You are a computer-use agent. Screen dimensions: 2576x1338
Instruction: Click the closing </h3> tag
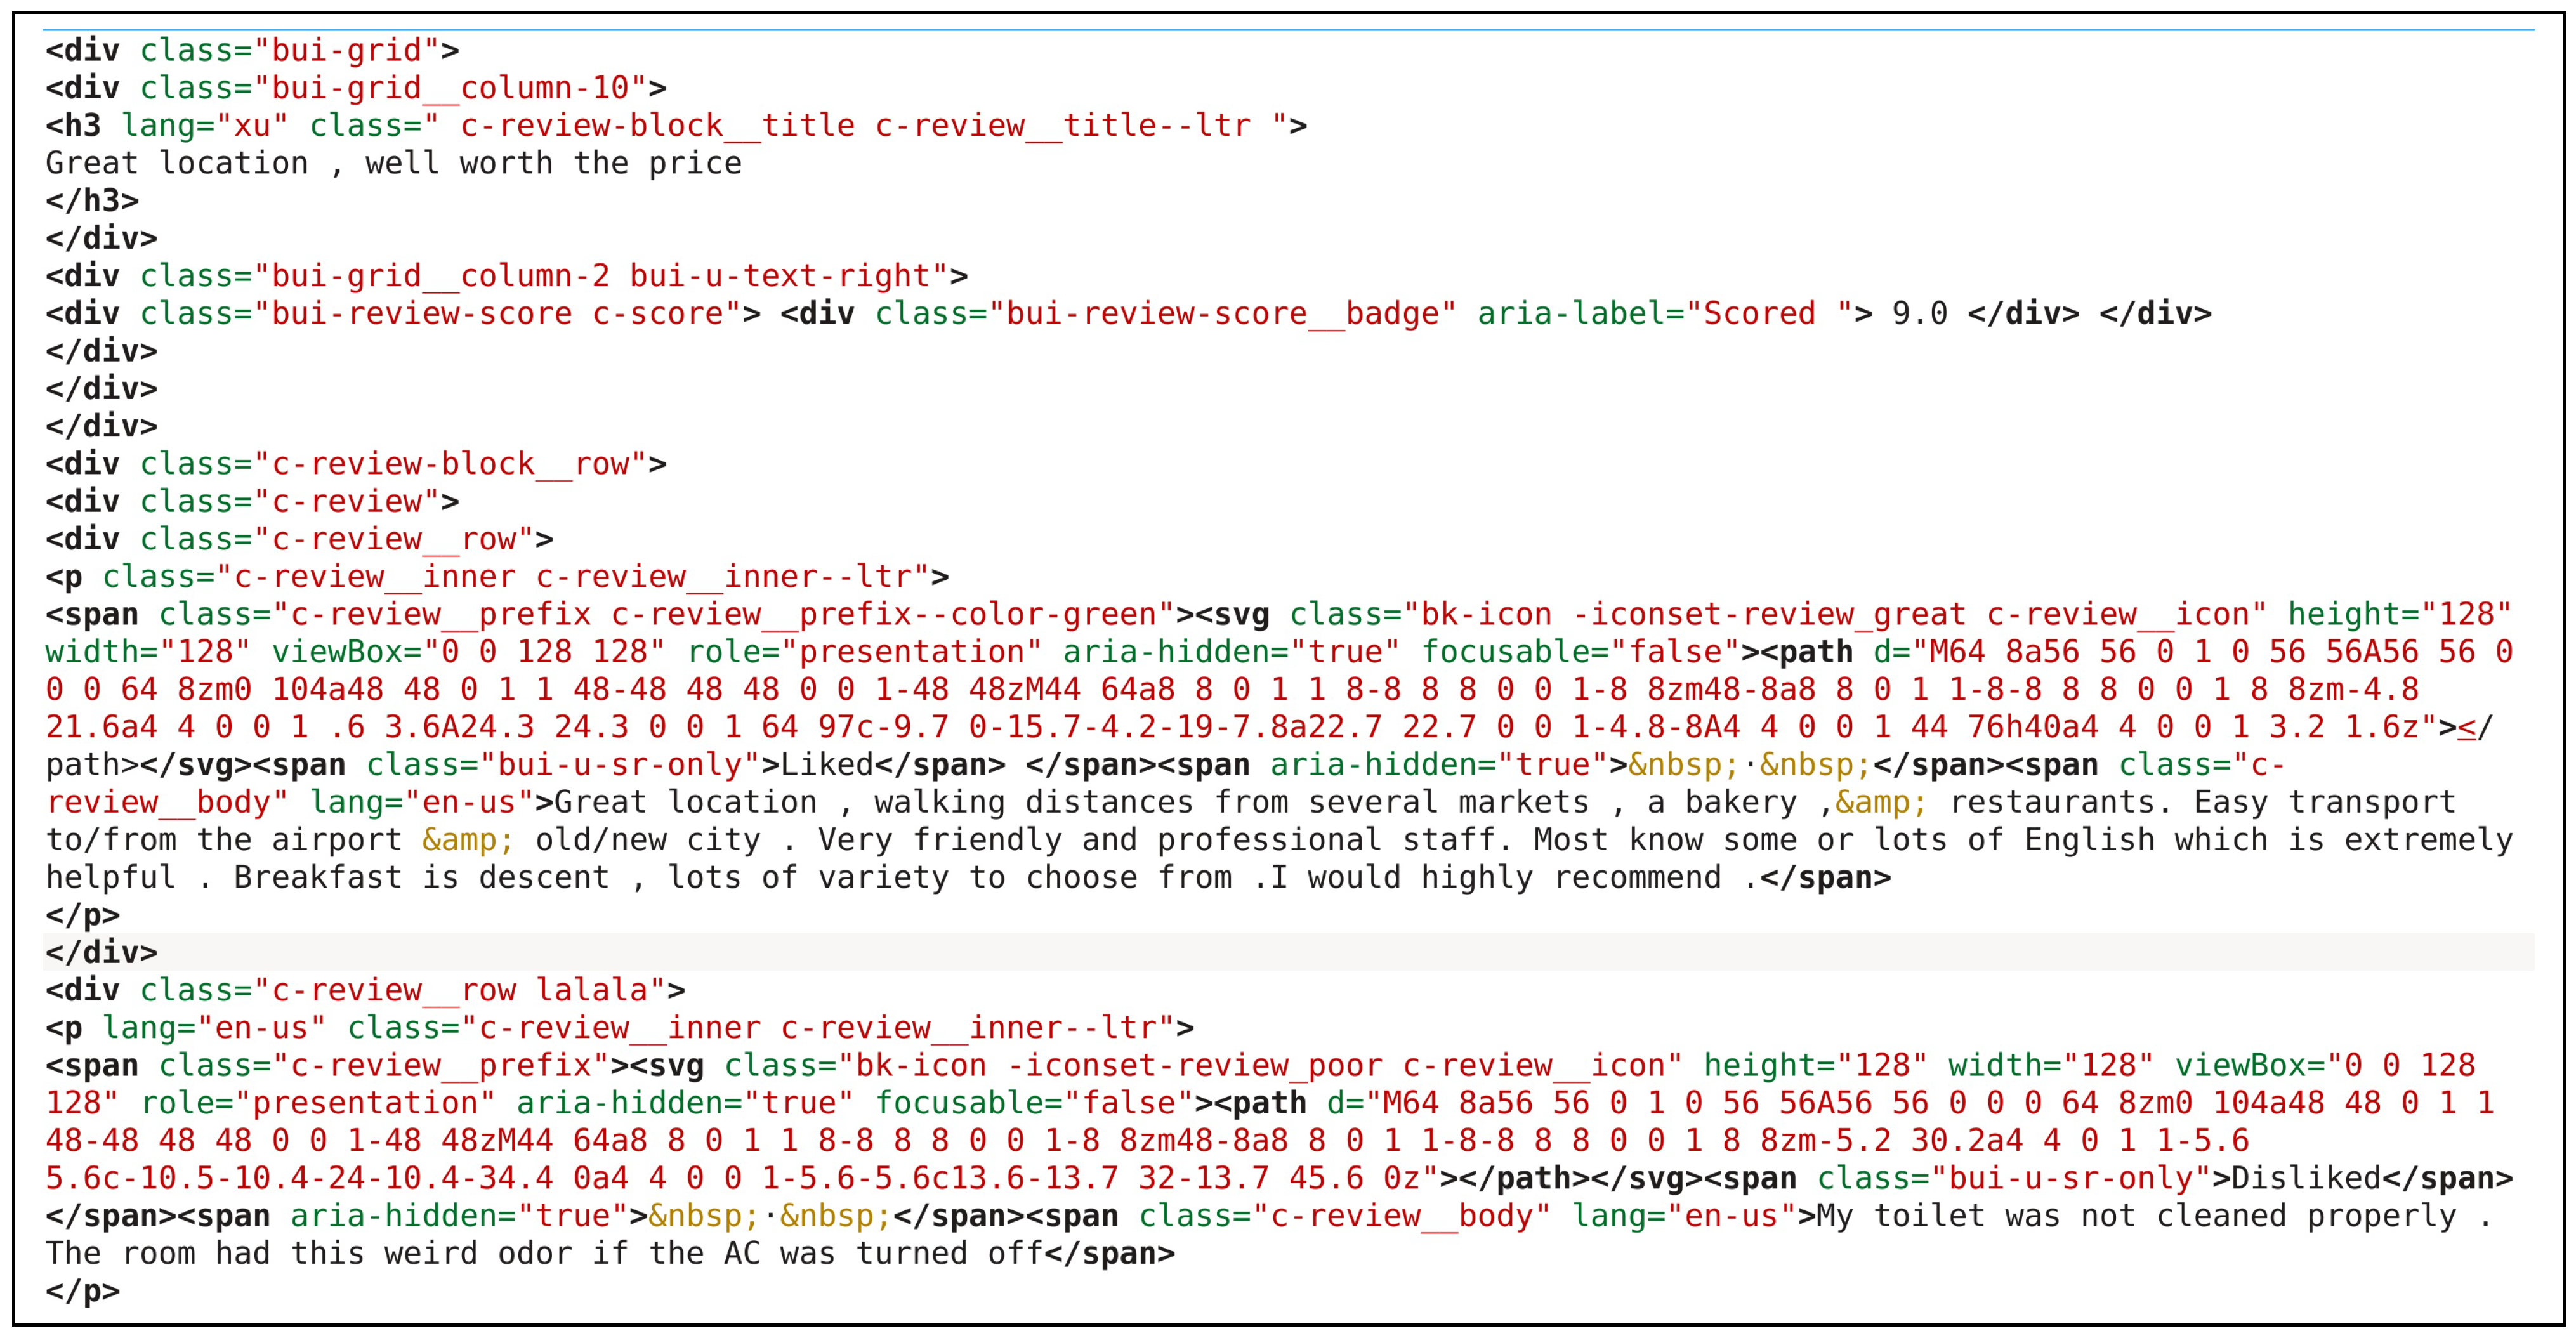92,201
